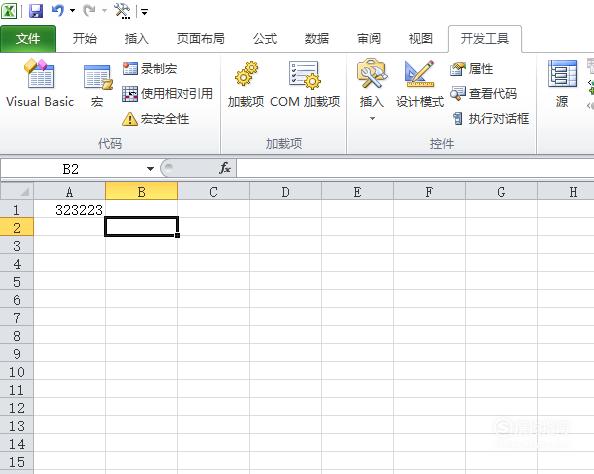Select column A header

pyautogui.click(x=70, y=192)
